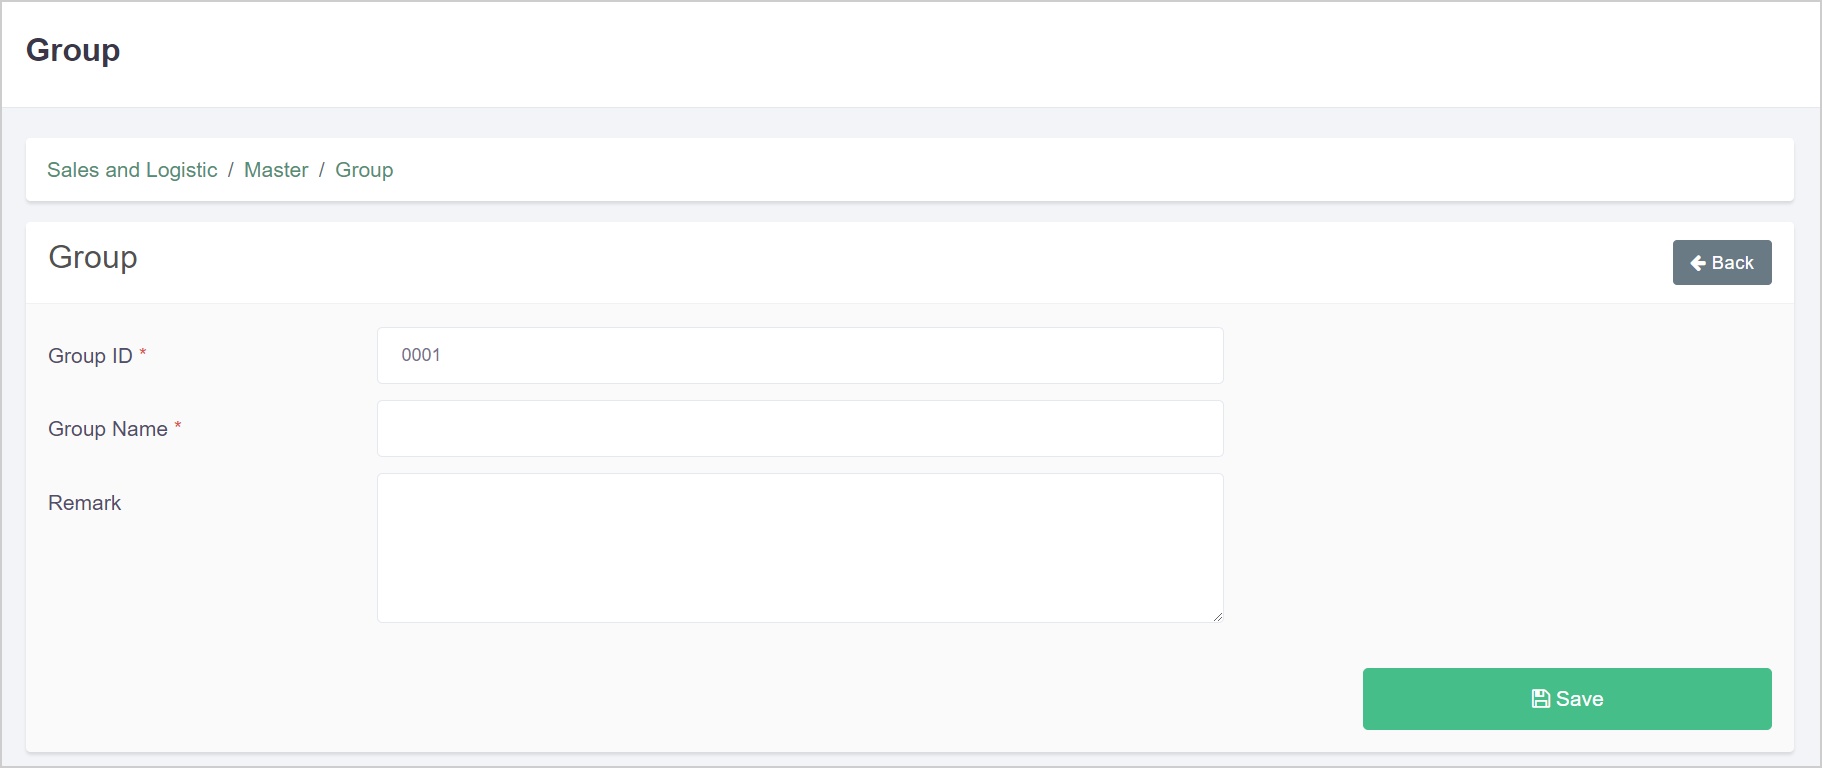Click the back arrow icon in Back button
Image resolution: width=1822 pixels, height=768 pixels.
coord(1697,262)
